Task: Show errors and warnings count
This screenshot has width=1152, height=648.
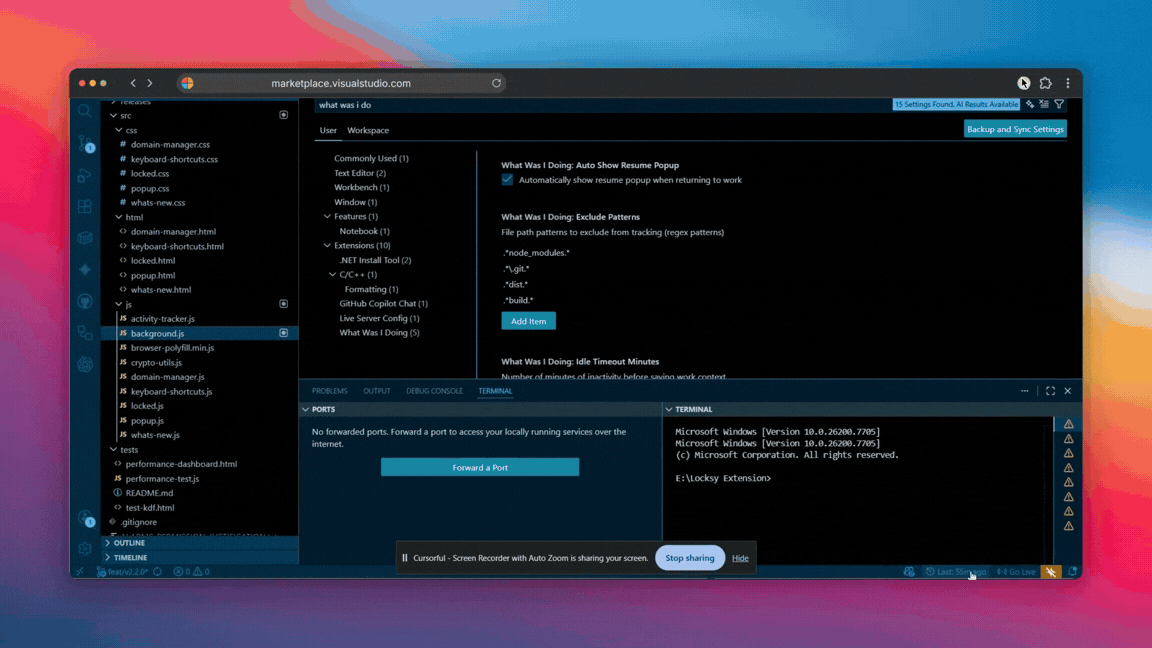Action: [x=192, y=572]
